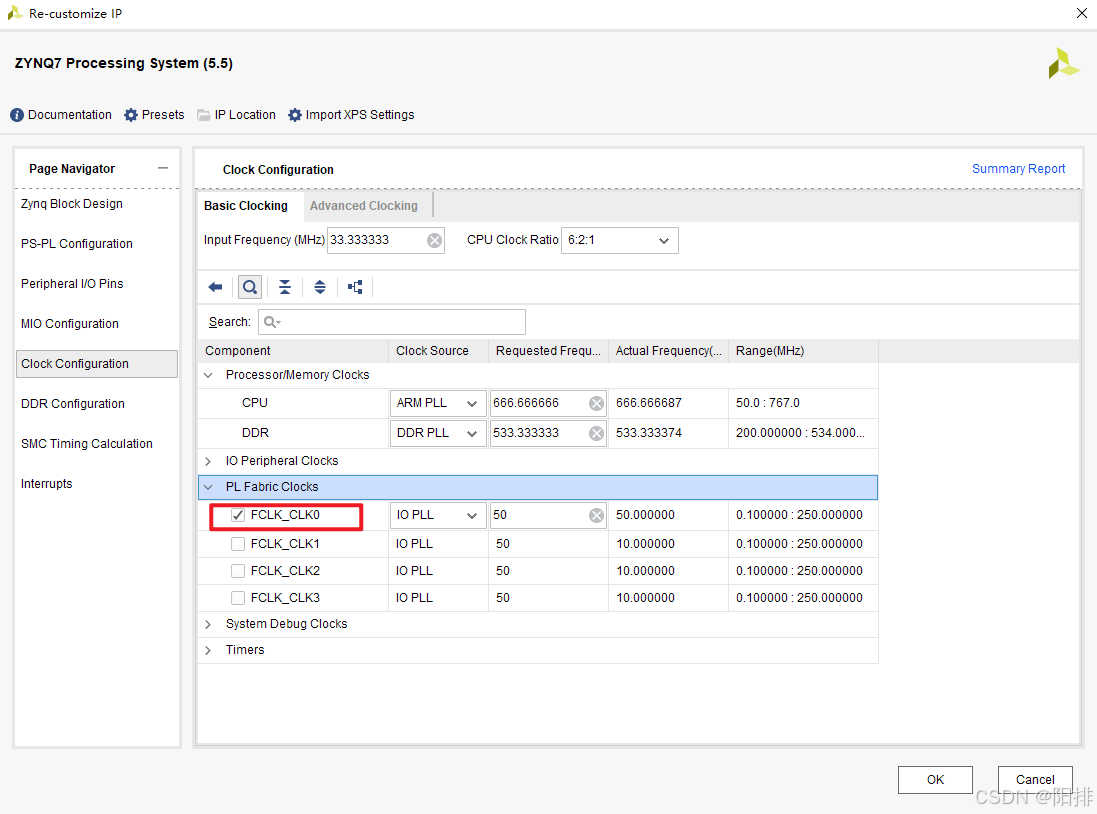The image size is (1097, 814).
Task: Go to SMC Timing Calculation page
Action: click(x=87, y=444)
